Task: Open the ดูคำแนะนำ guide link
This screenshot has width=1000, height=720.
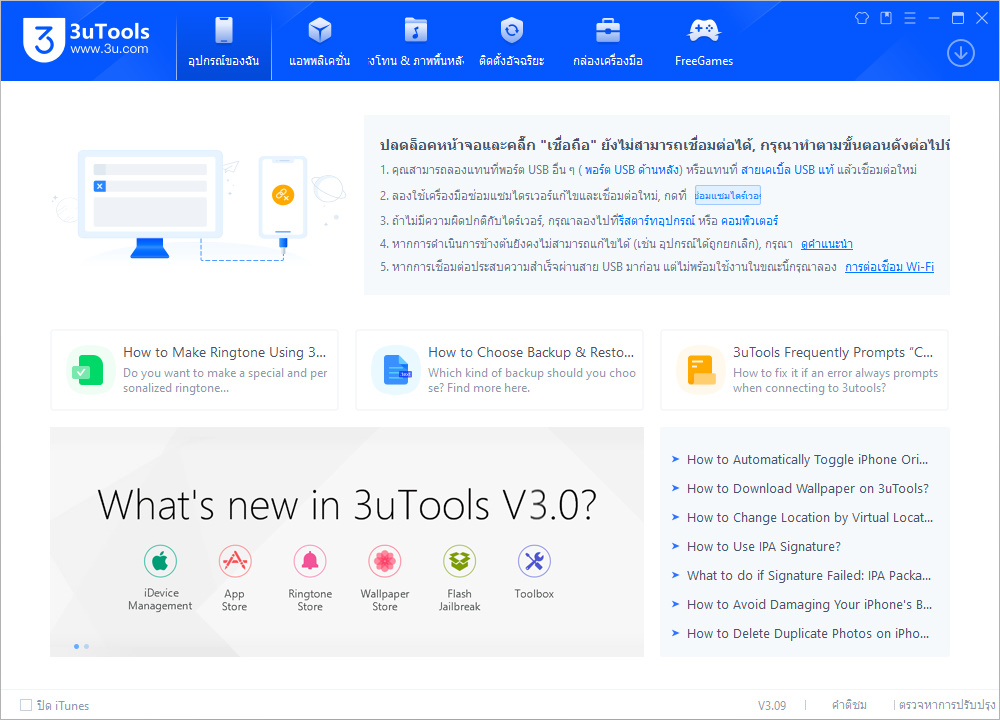Action: pos(827,244)
